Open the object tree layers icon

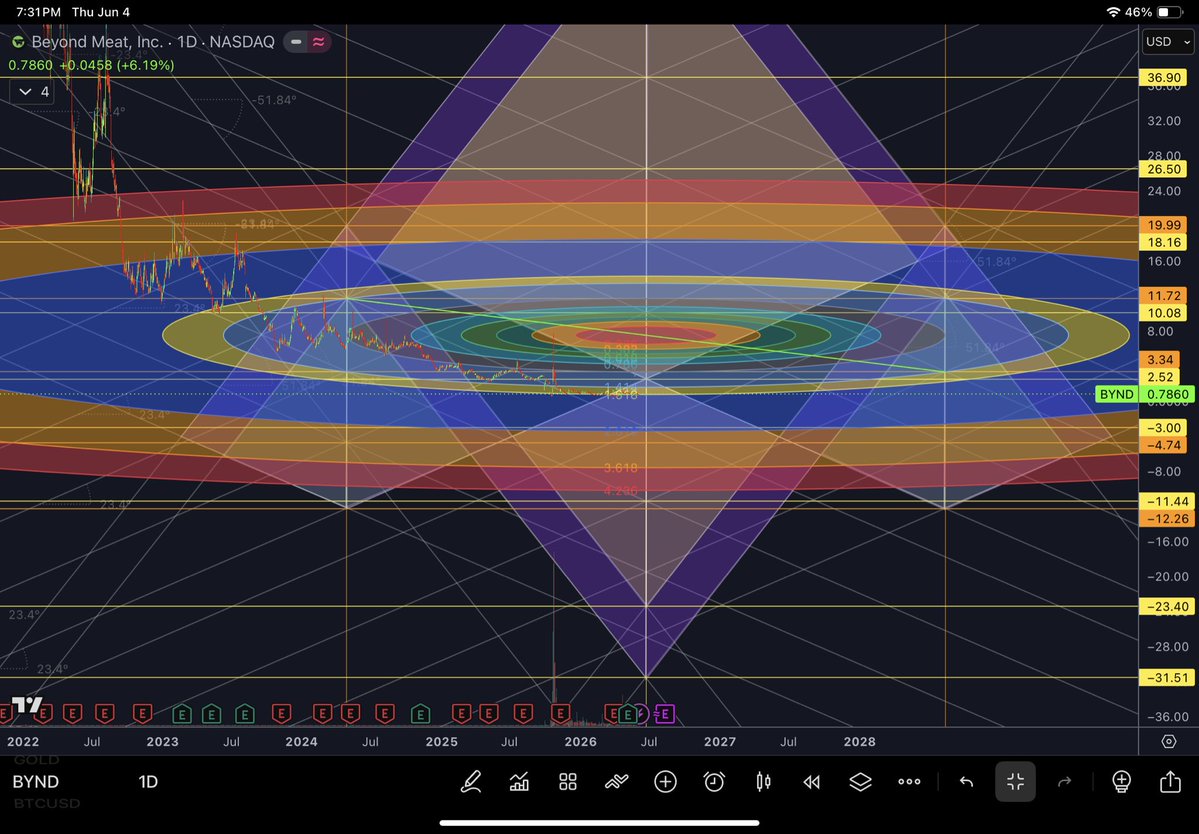860,781
